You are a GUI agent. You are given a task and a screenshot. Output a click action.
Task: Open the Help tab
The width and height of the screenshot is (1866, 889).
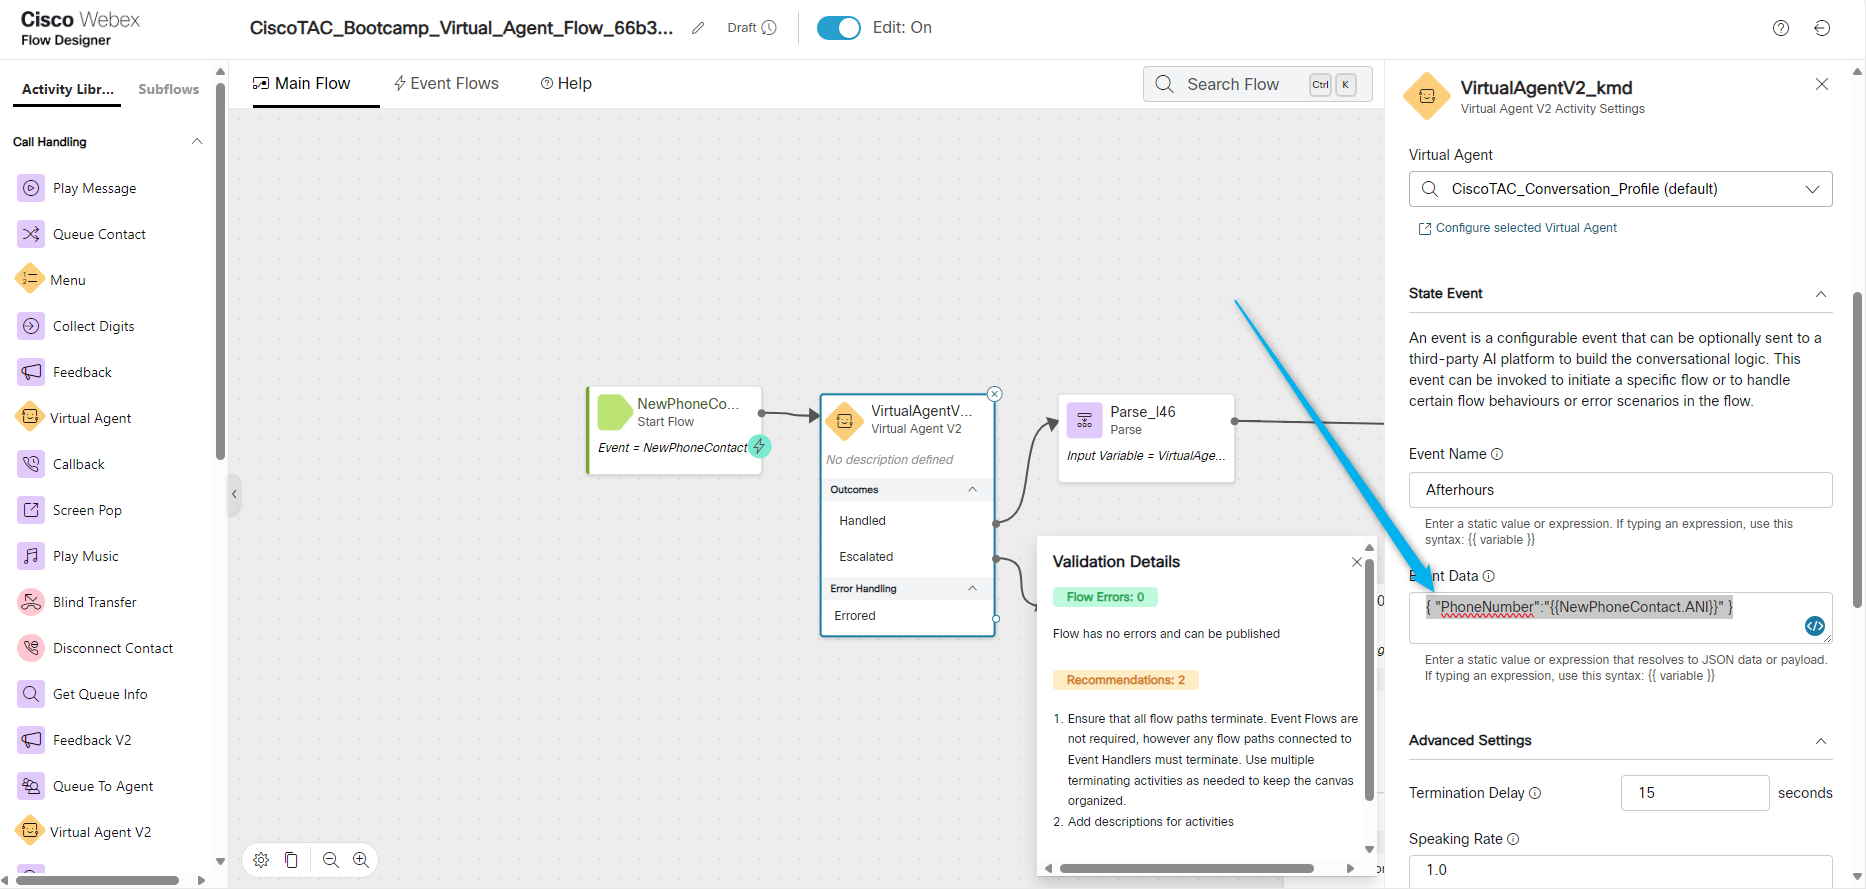coord(566,84)
